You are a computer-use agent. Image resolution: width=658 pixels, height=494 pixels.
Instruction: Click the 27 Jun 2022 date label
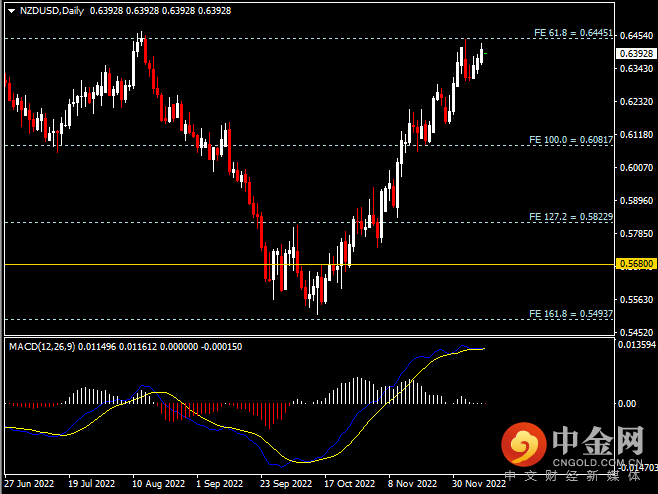click(27, 482)
